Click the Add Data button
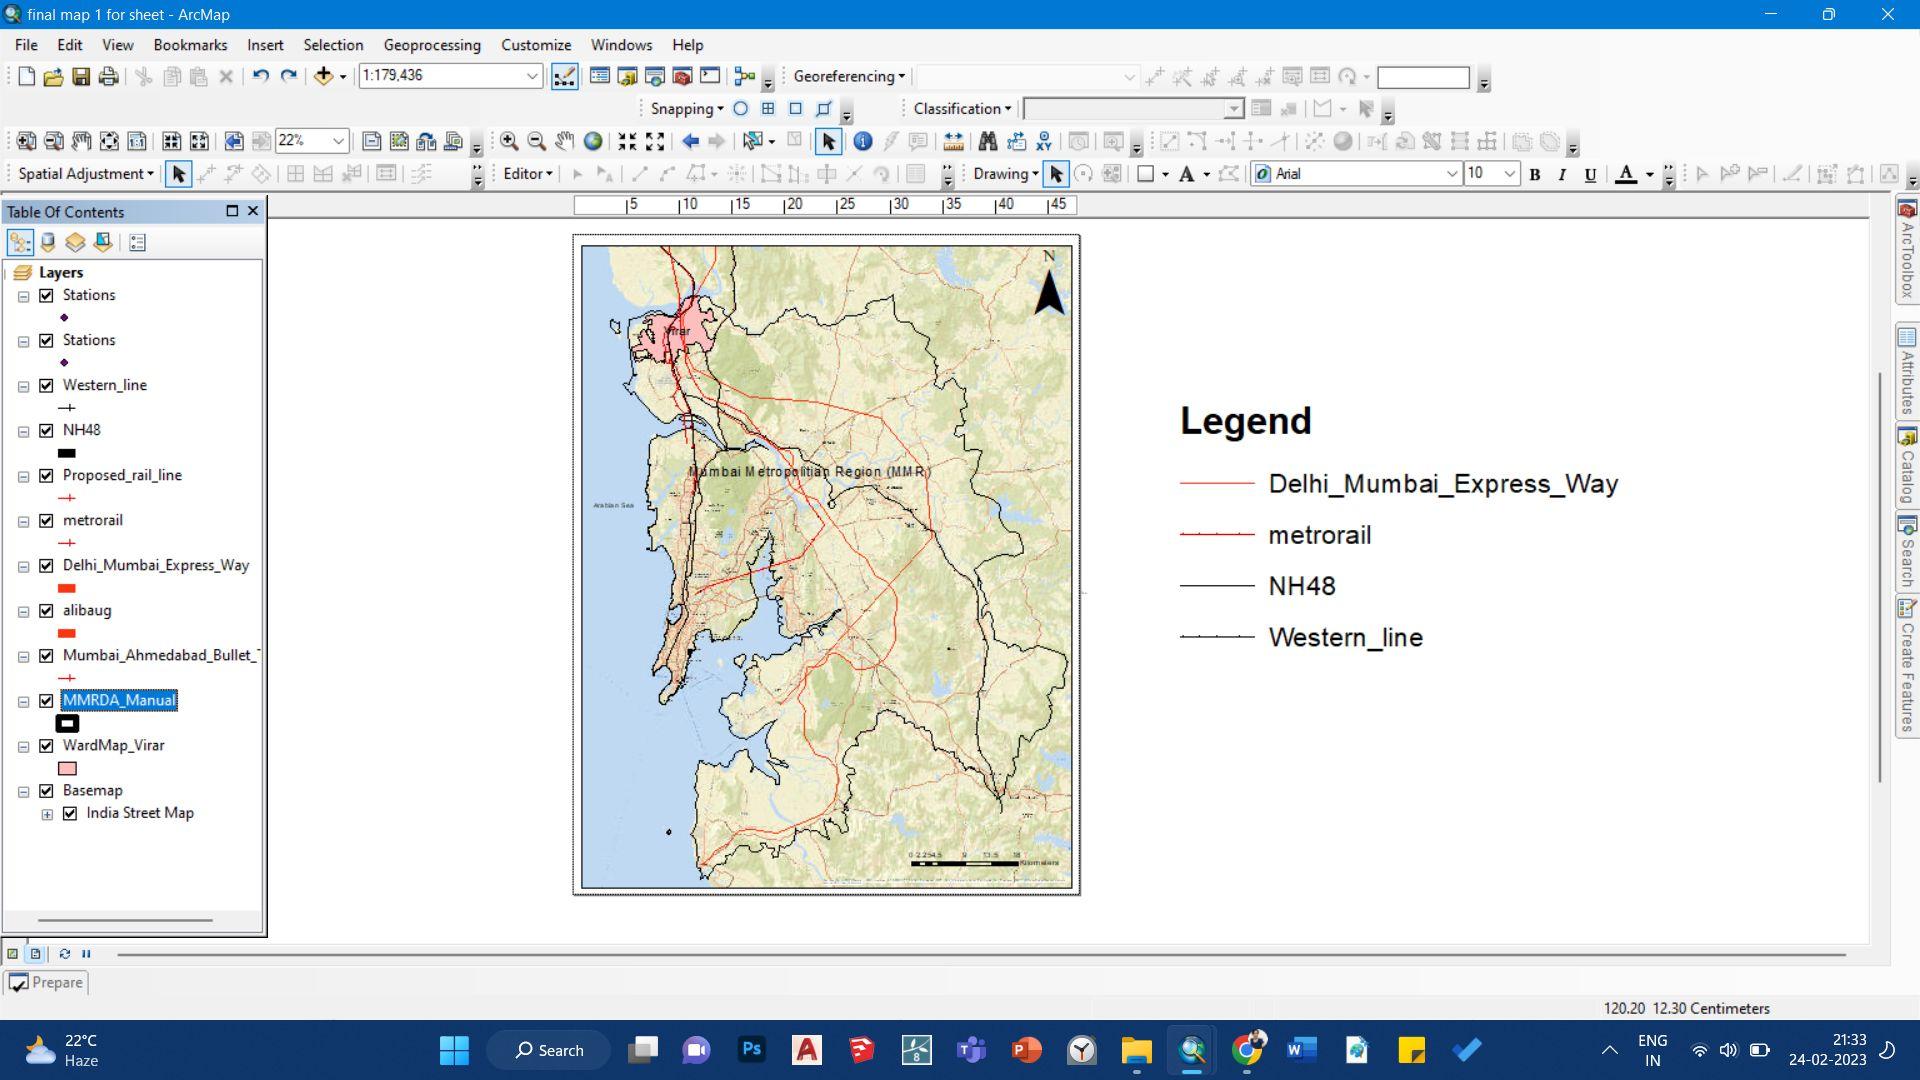The image size is (1920, 1080). (323, 76)
